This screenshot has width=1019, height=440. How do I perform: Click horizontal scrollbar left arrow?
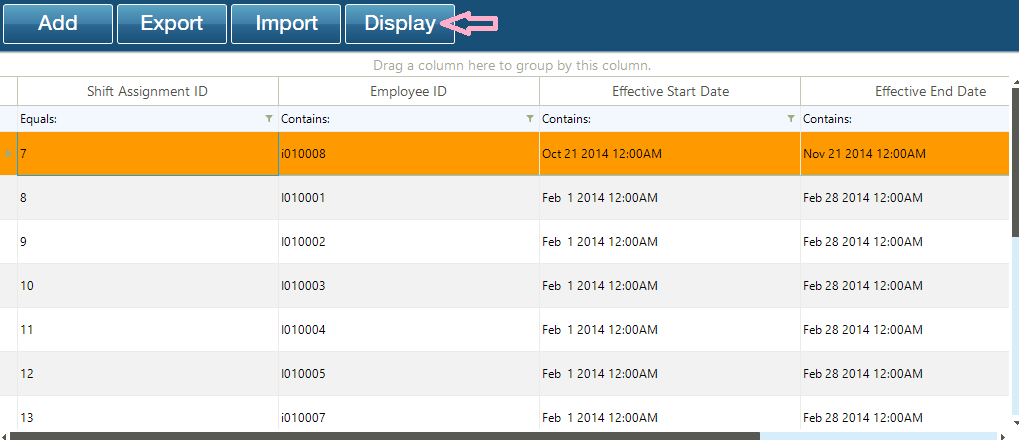(4, 436)
